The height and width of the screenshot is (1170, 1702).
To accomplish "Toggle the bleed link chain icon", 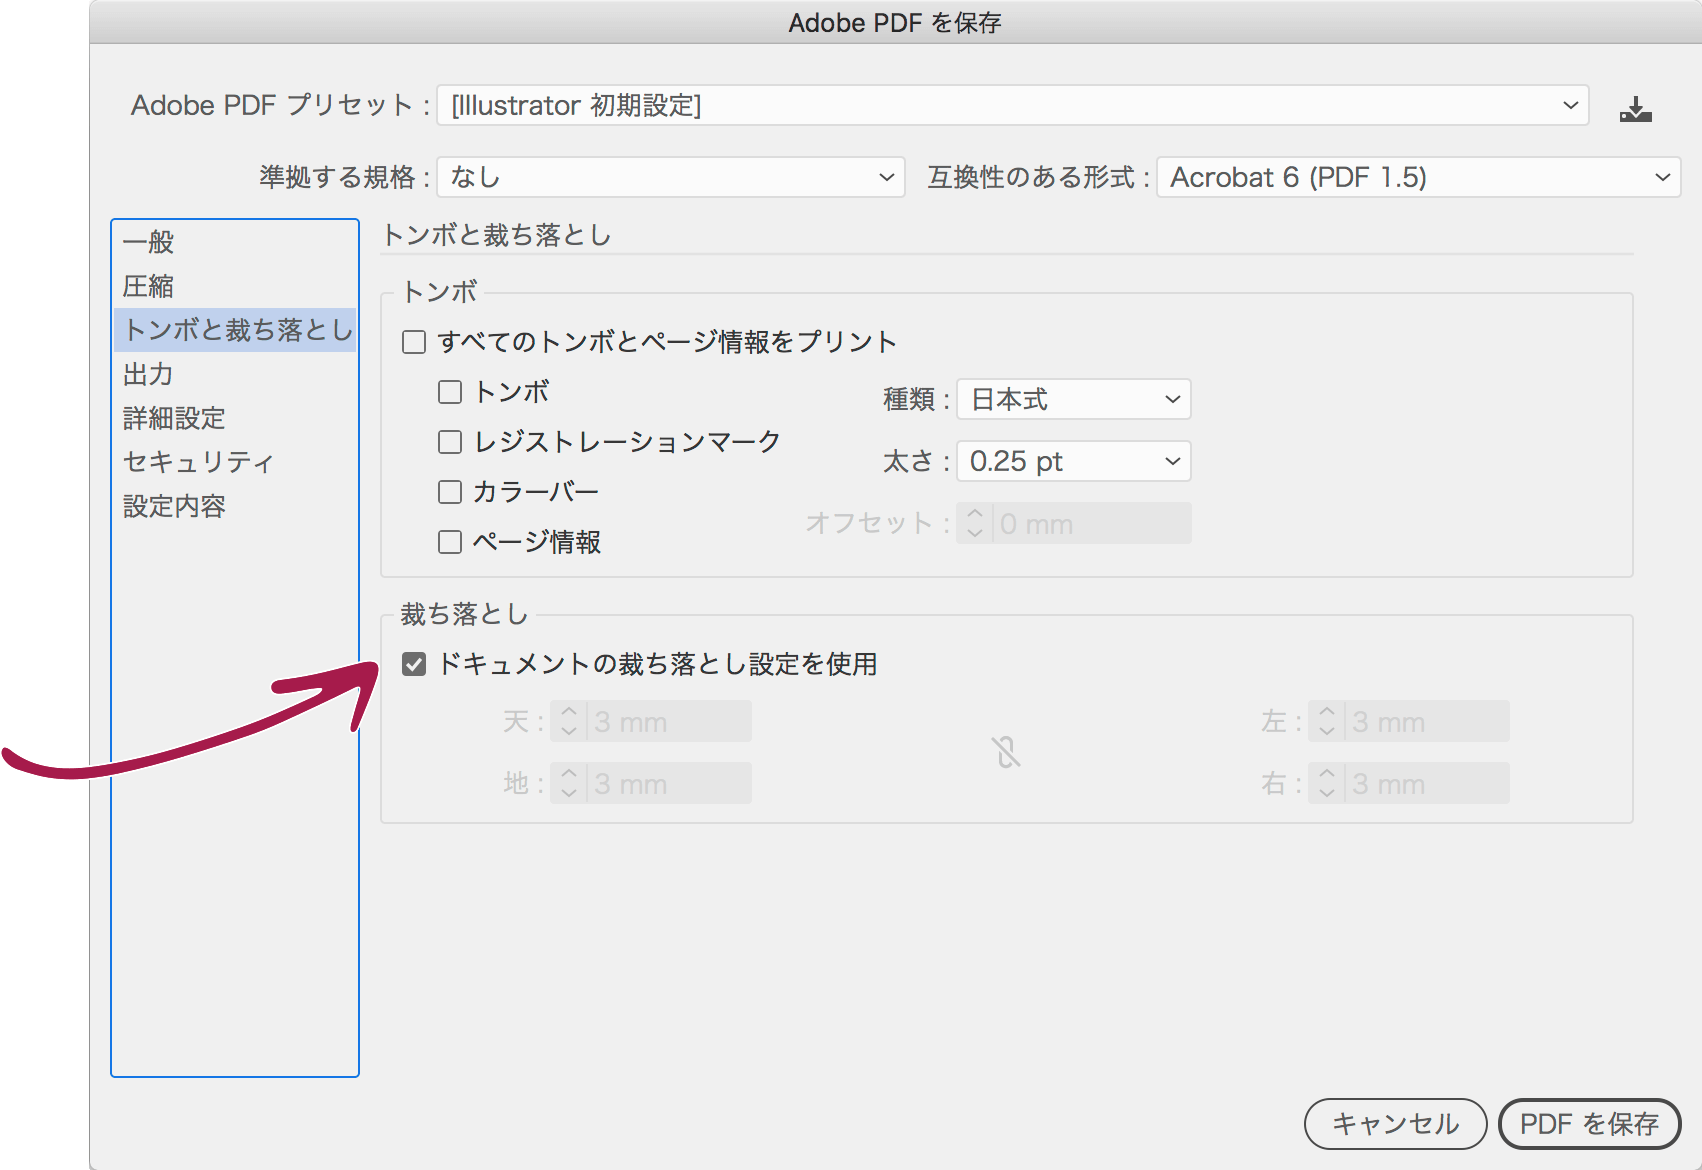I will 1006,752.
